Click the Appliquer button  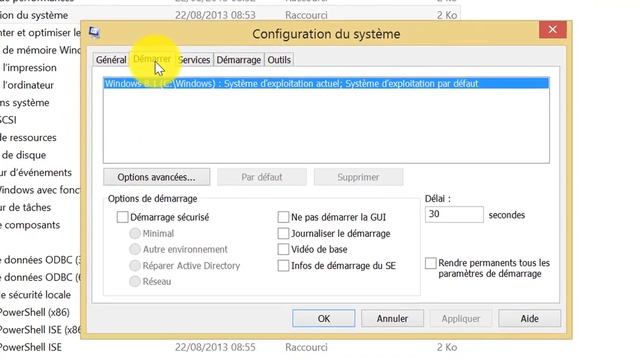461,318
